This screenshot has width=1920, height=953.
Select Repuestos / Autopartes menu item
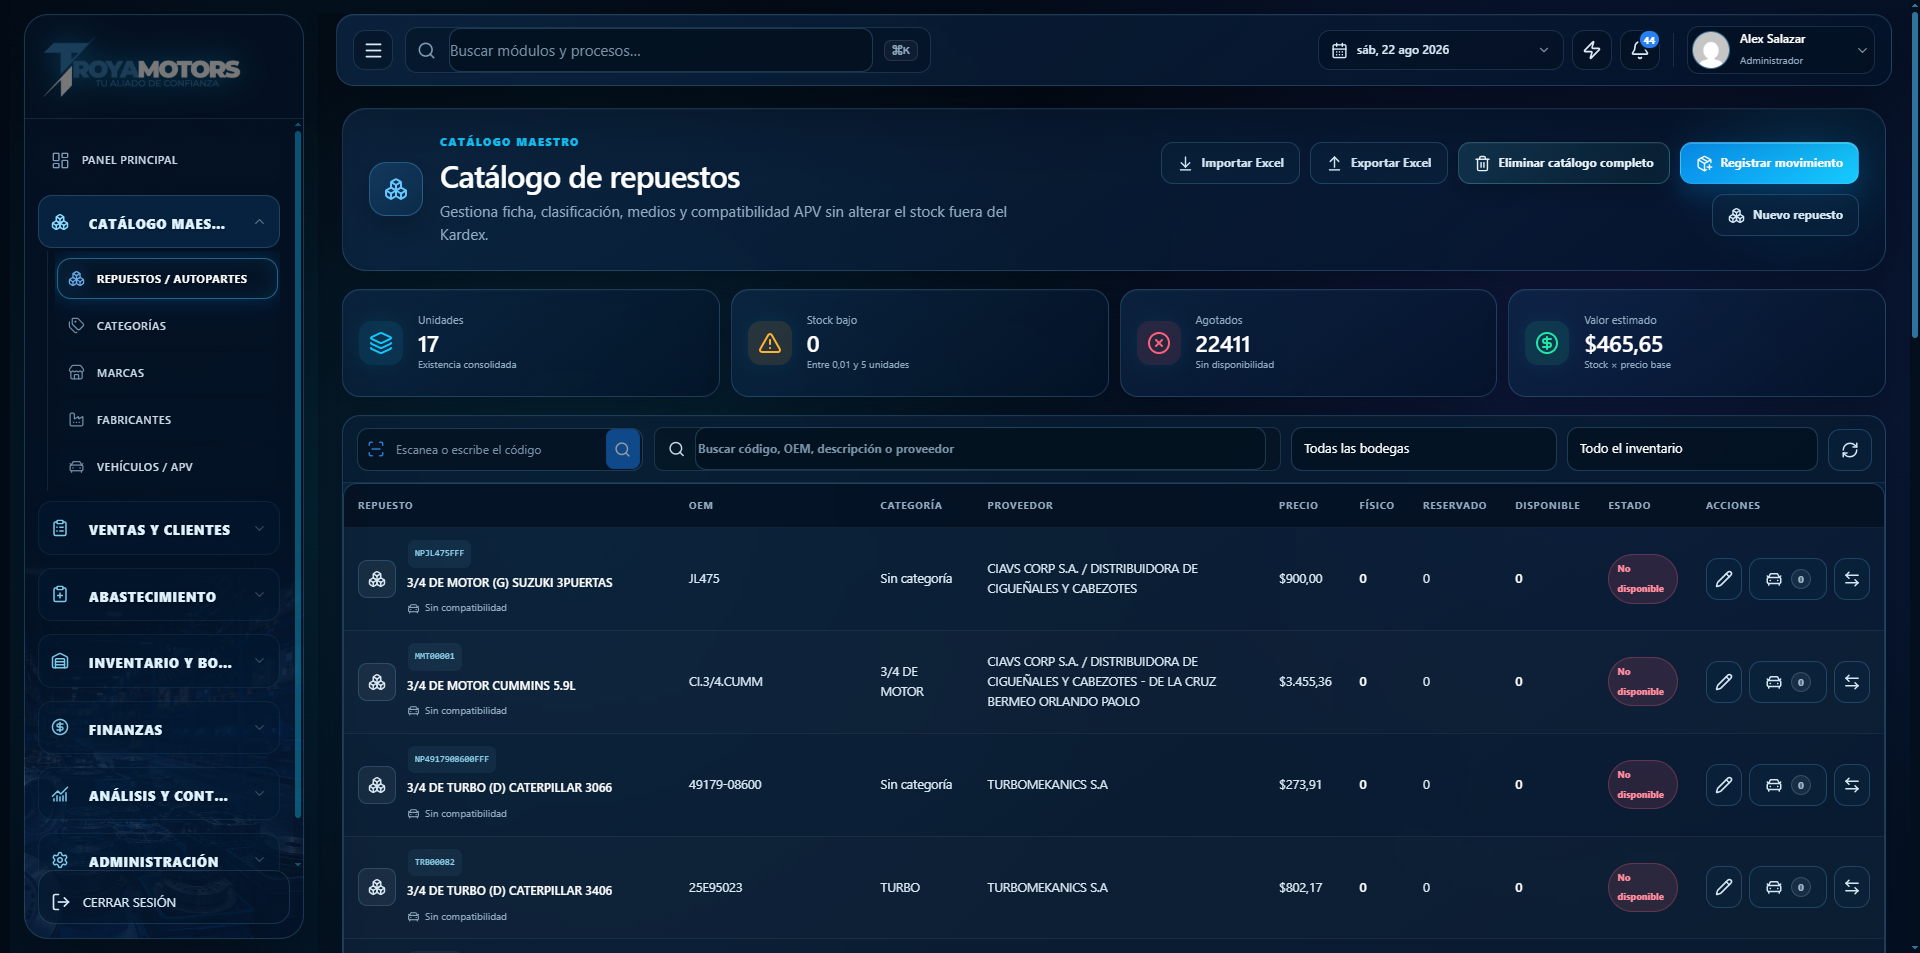[167, 279]
